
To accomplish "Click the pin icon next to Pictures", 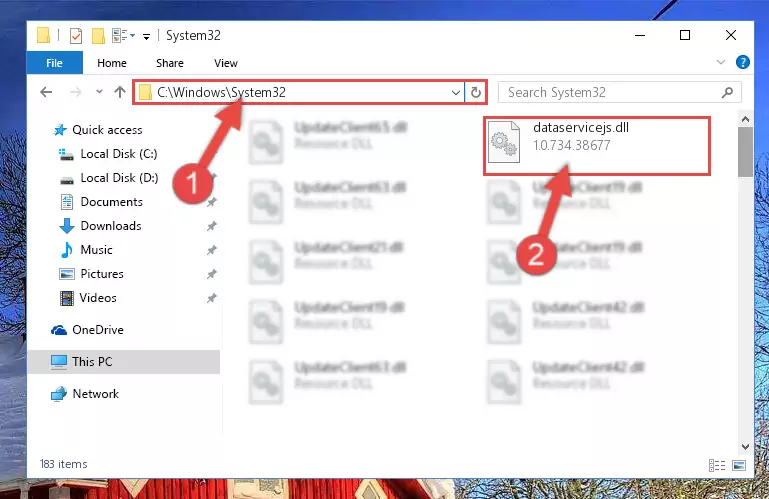I will pyautogui.click(x=211, y=274).
